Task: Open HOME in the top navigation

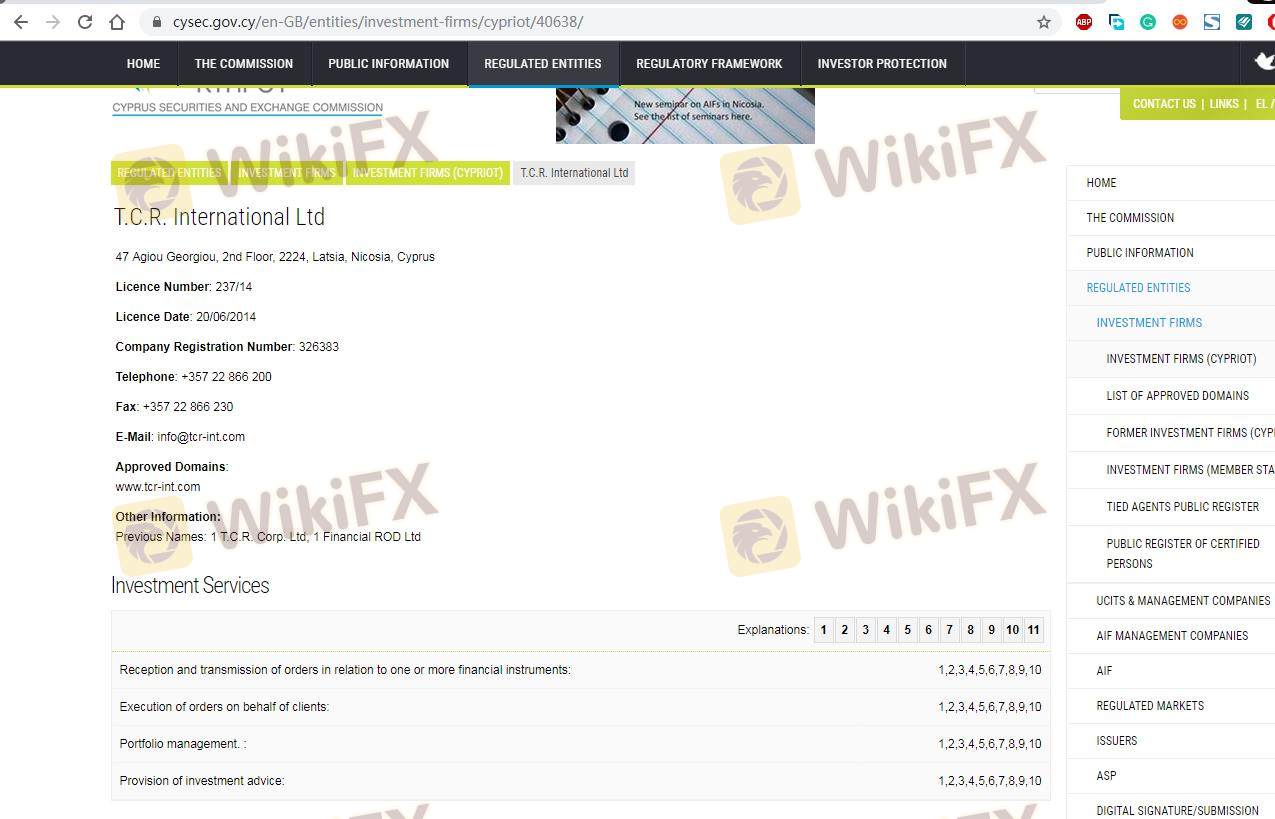Action: coord(143,63)
